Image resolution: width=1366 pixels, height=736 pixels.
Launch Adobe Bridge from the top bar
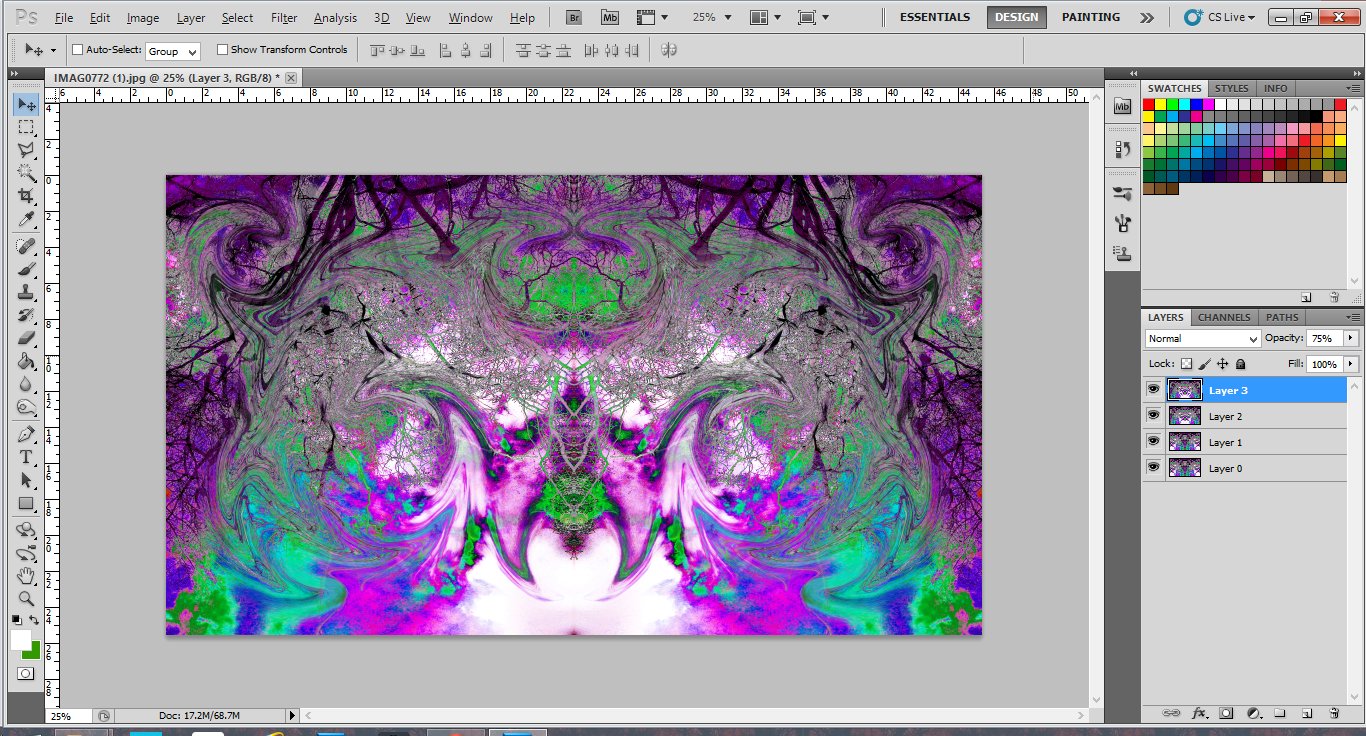pos(573,18)
